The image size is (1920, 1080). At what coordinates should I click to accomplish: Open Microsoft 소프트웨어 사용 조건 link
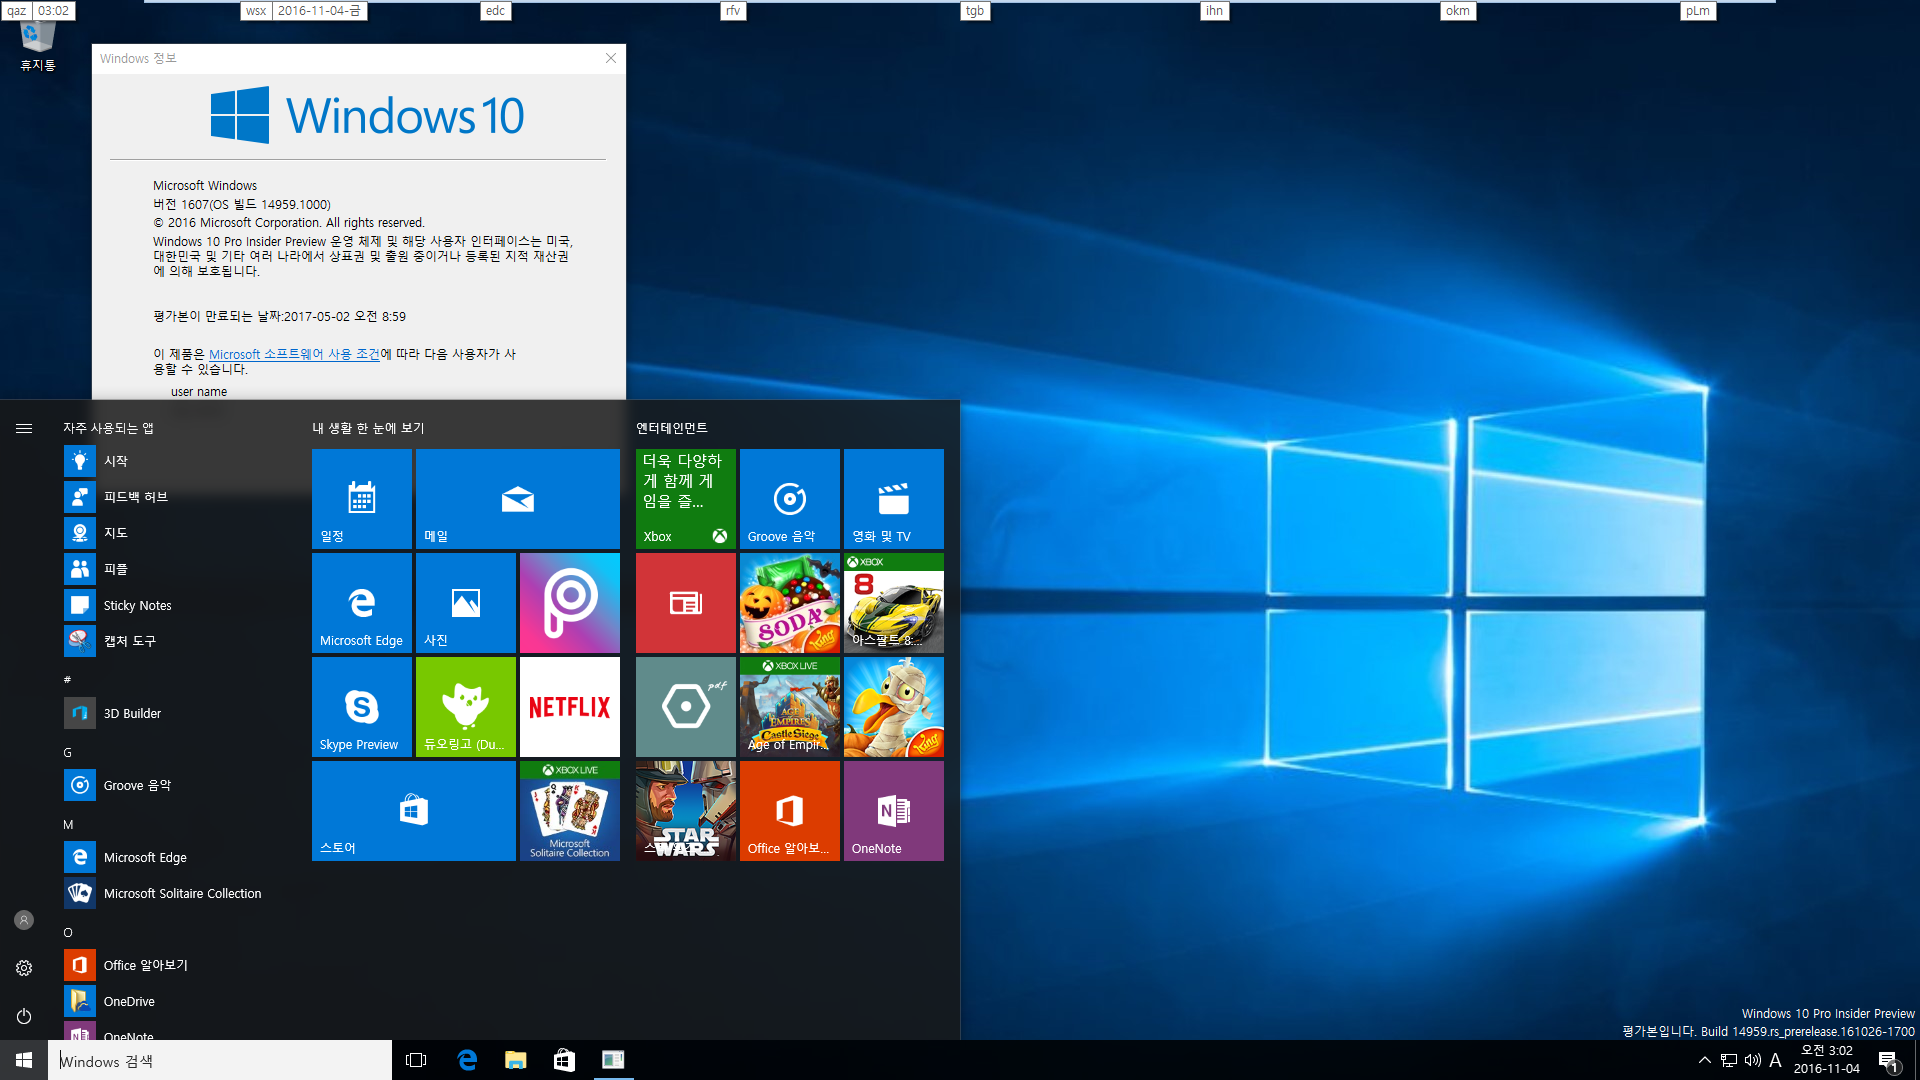(x=294, y=354)
